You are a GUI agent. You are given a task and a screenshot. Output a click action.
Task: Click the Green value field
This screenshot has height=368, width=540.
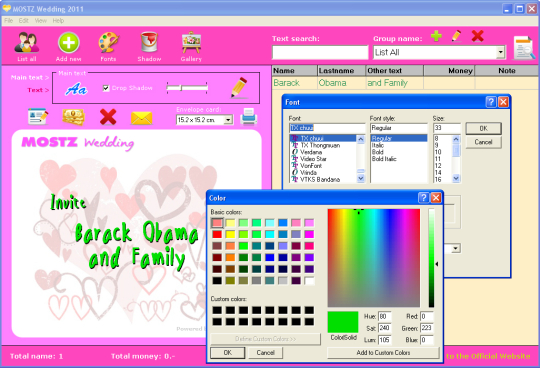tap(426, 328)
